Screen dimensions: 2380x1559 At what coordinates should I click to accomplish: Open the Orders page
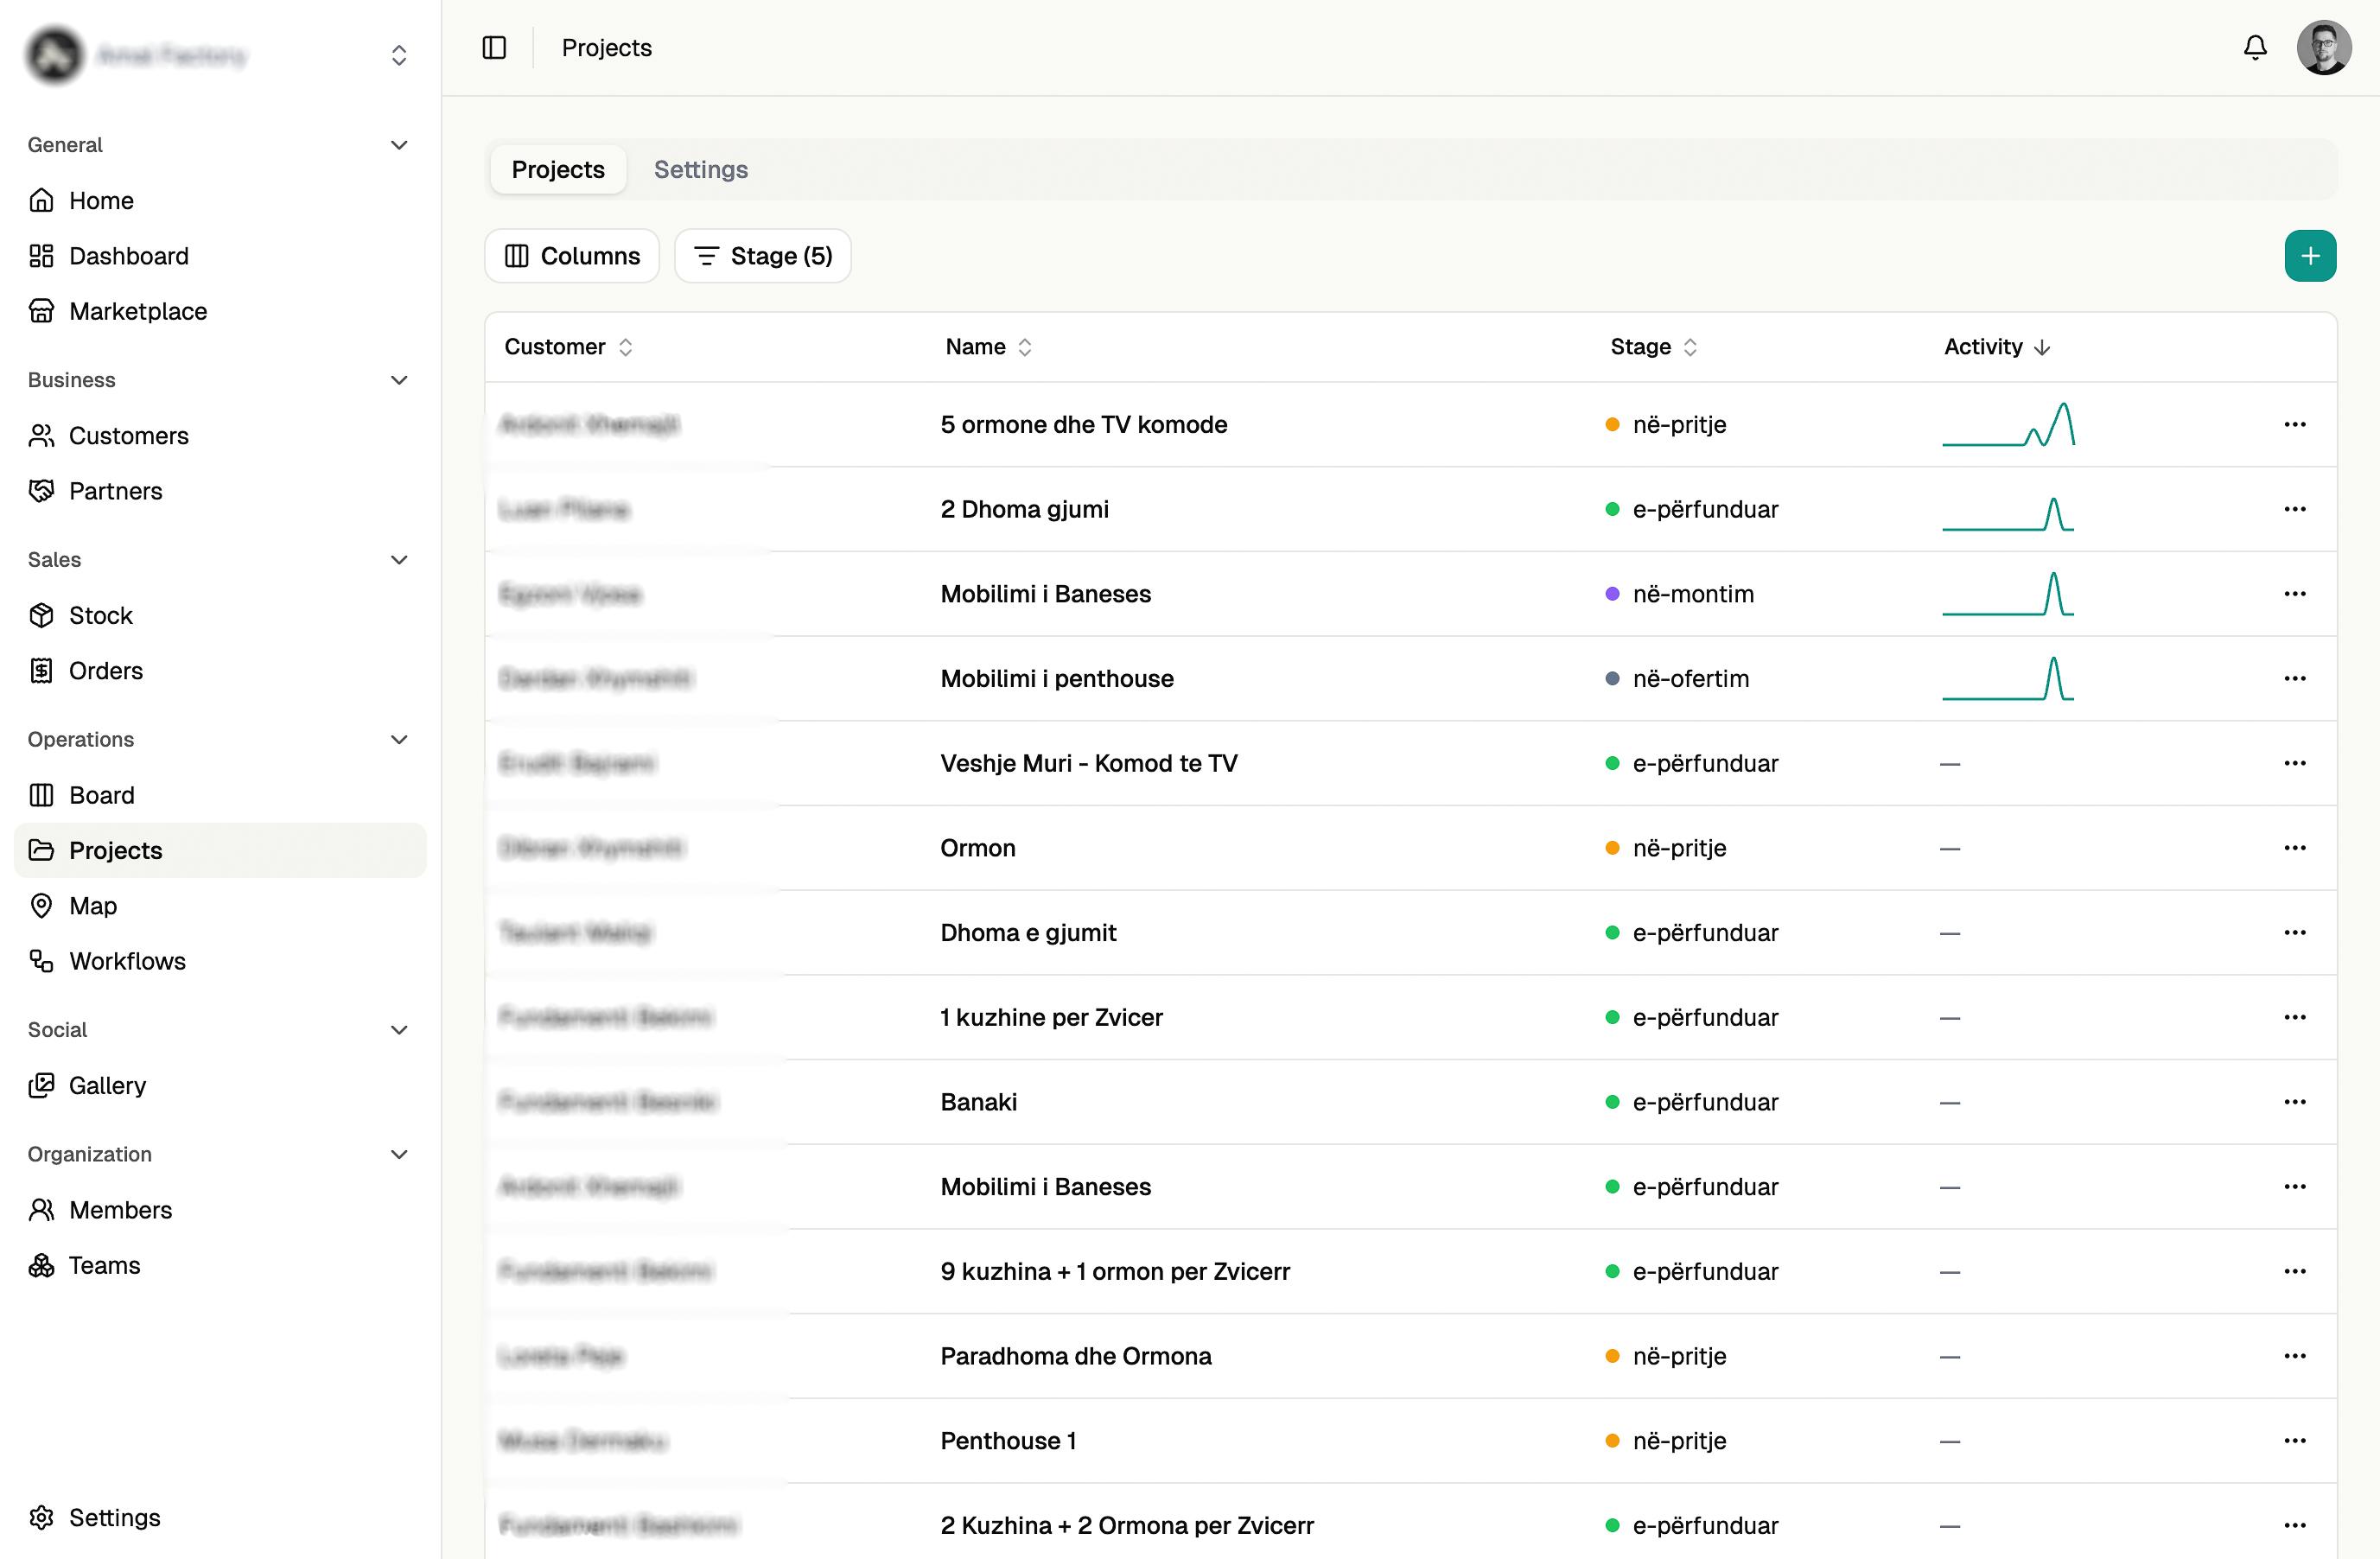(x=220, y=671)
